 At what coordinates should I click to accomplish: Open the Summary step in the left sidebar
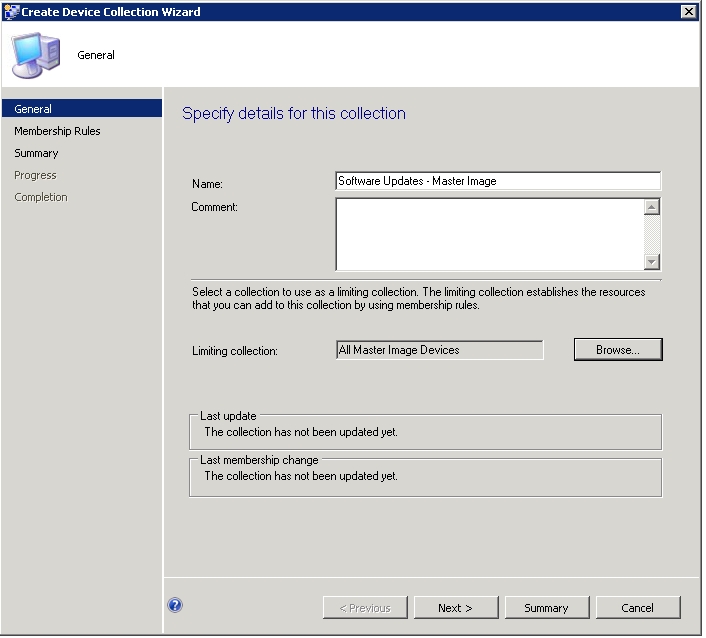pos(36,153)
